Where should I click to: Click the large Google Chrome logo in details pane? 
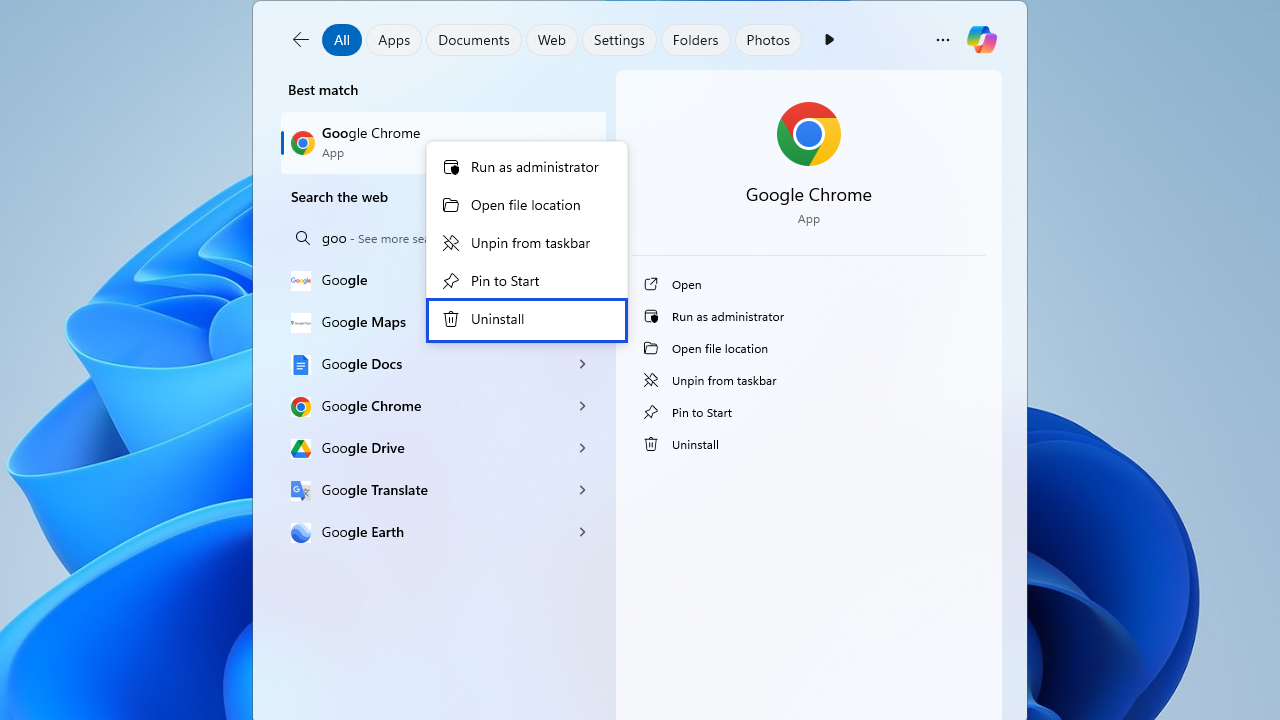coord(809,134)
